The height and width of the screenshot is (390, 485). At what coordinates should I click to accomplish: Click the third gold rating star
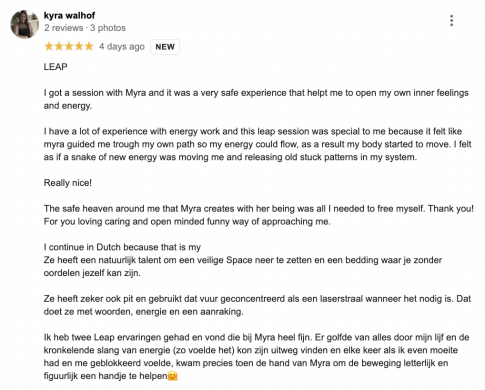[69, 46]
